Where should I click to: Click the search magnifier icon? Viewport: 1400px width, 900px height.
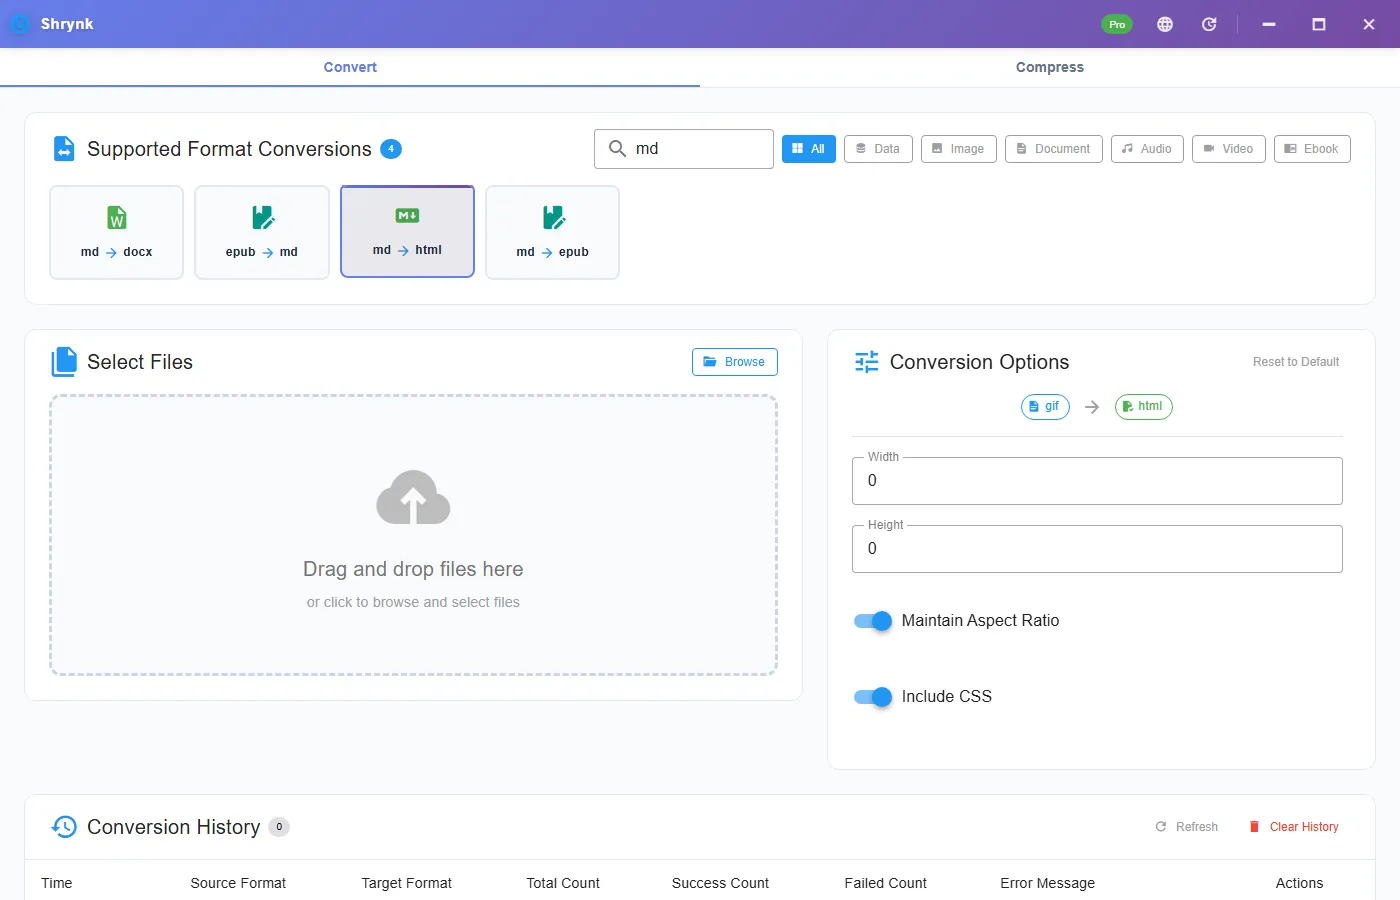point(617,148)
